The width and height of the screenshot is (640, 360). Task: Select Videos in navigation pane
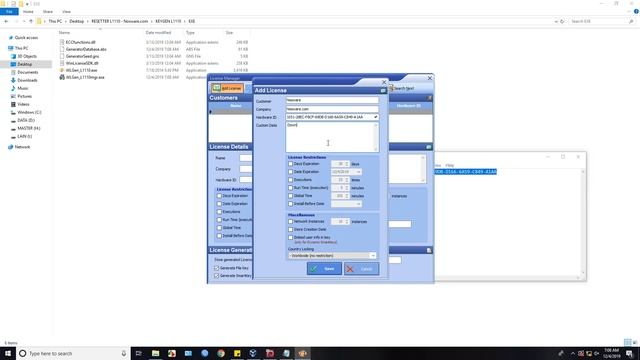point(23,104)
